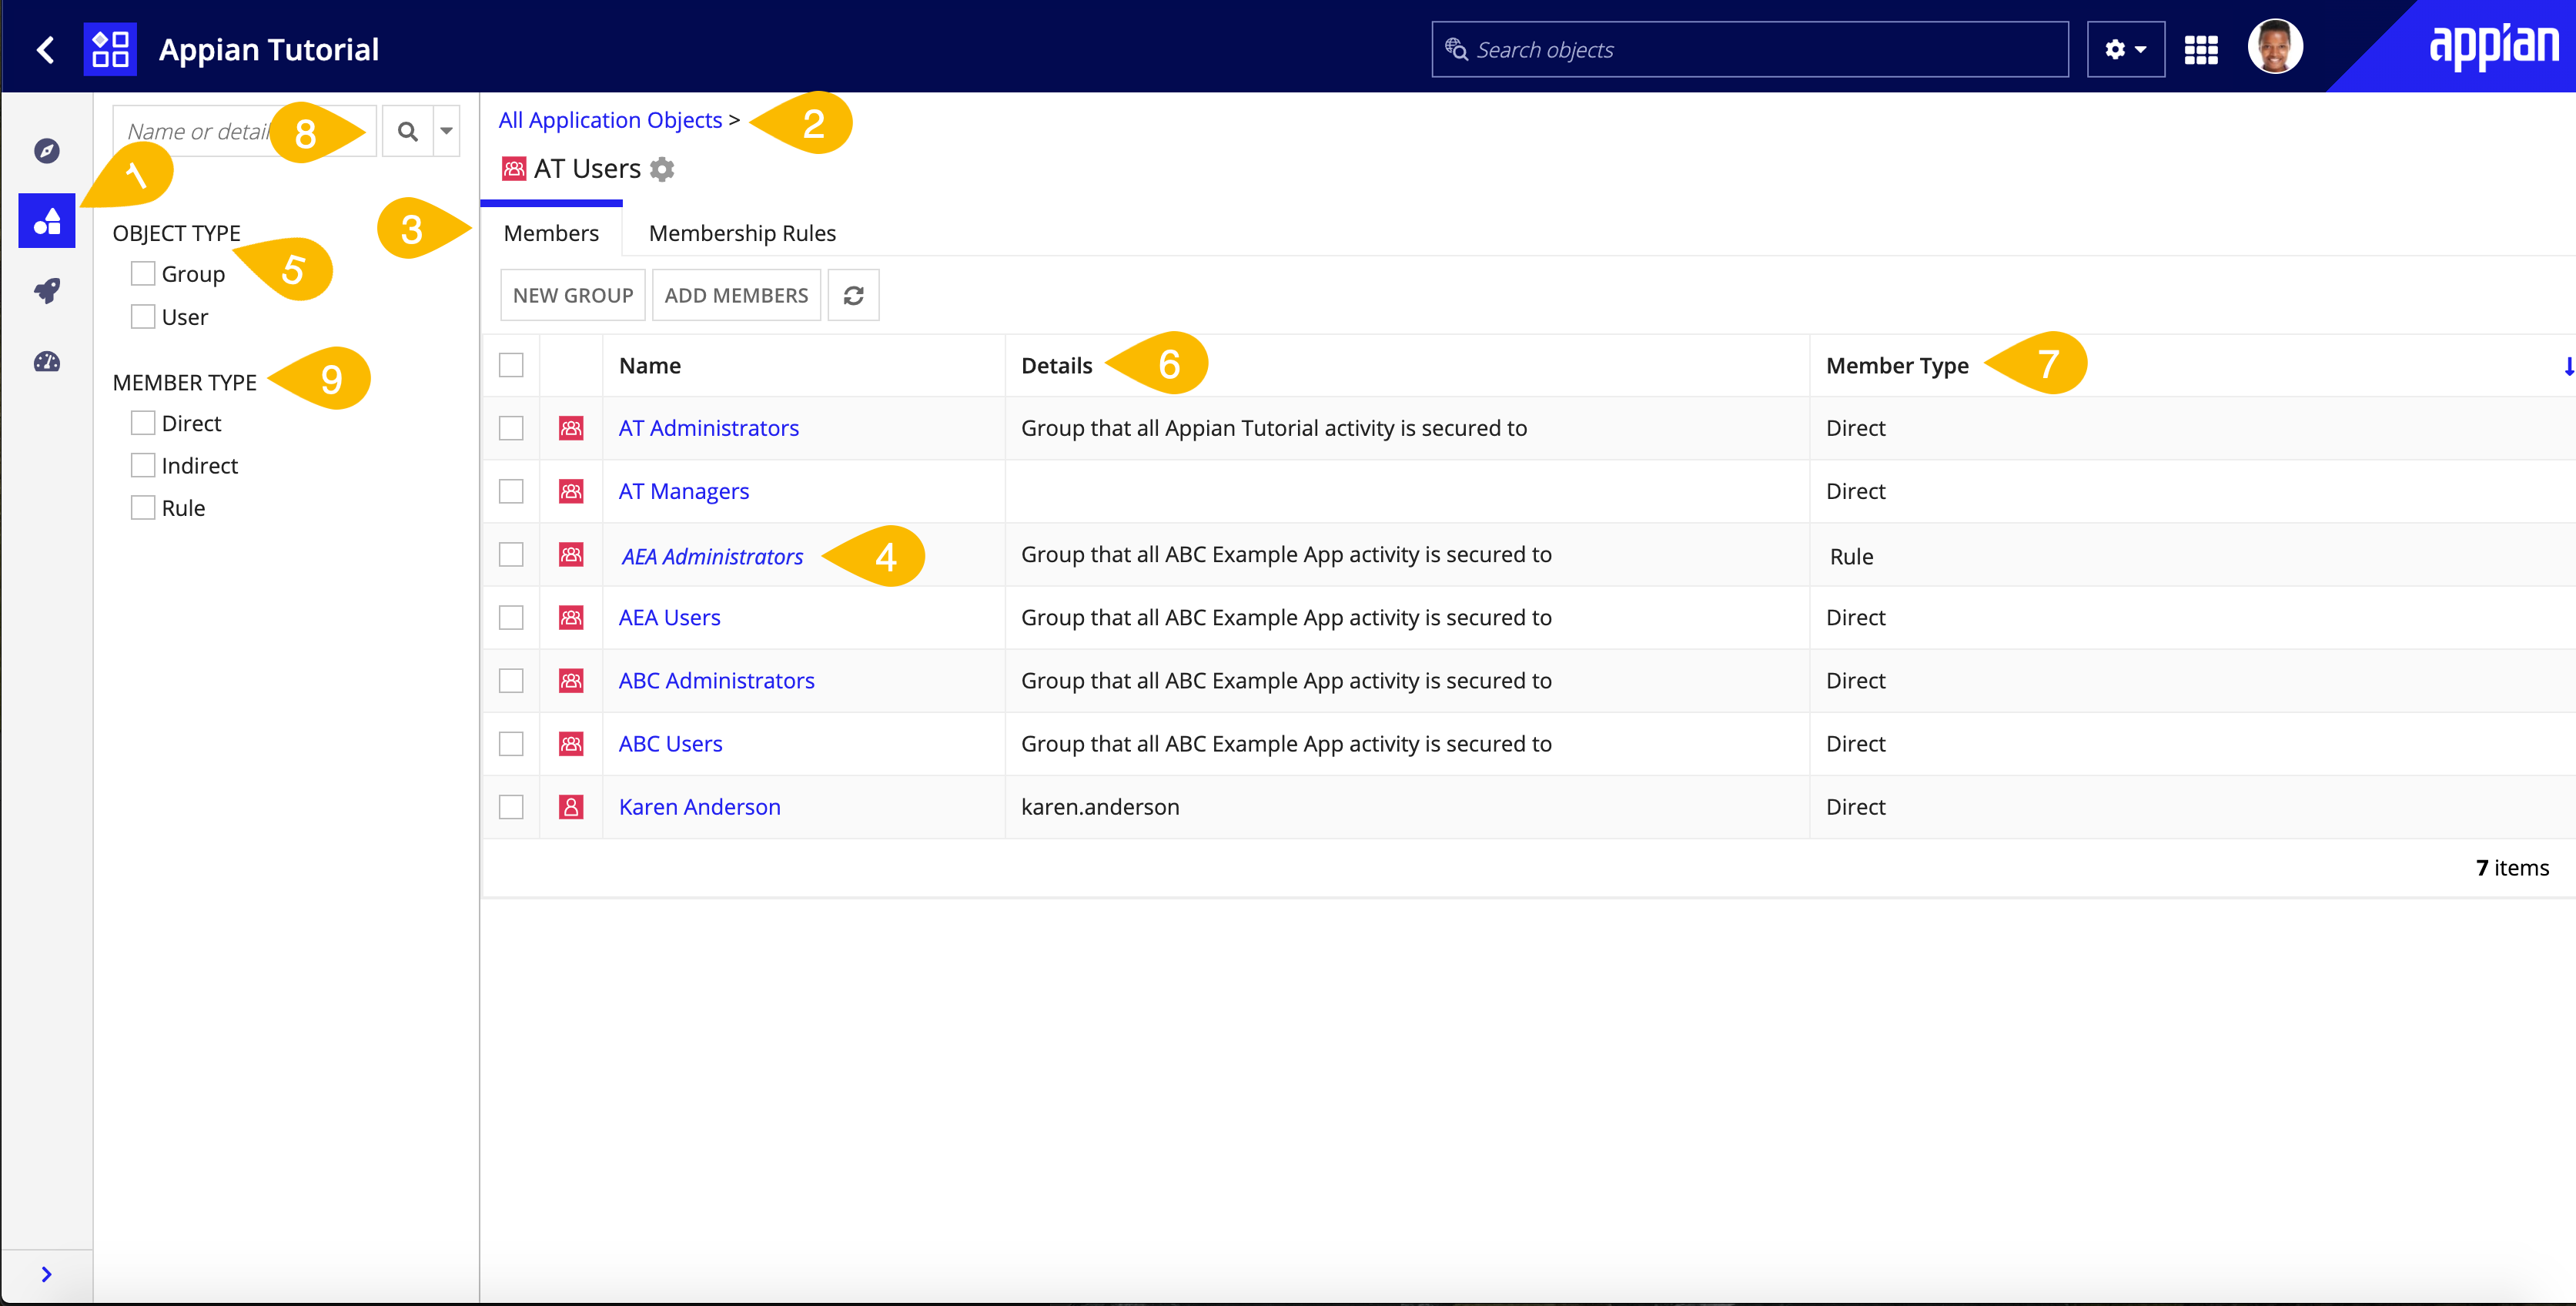
Task: Open the settings gear dropdown menu
Action: [x=2126, y=49]
